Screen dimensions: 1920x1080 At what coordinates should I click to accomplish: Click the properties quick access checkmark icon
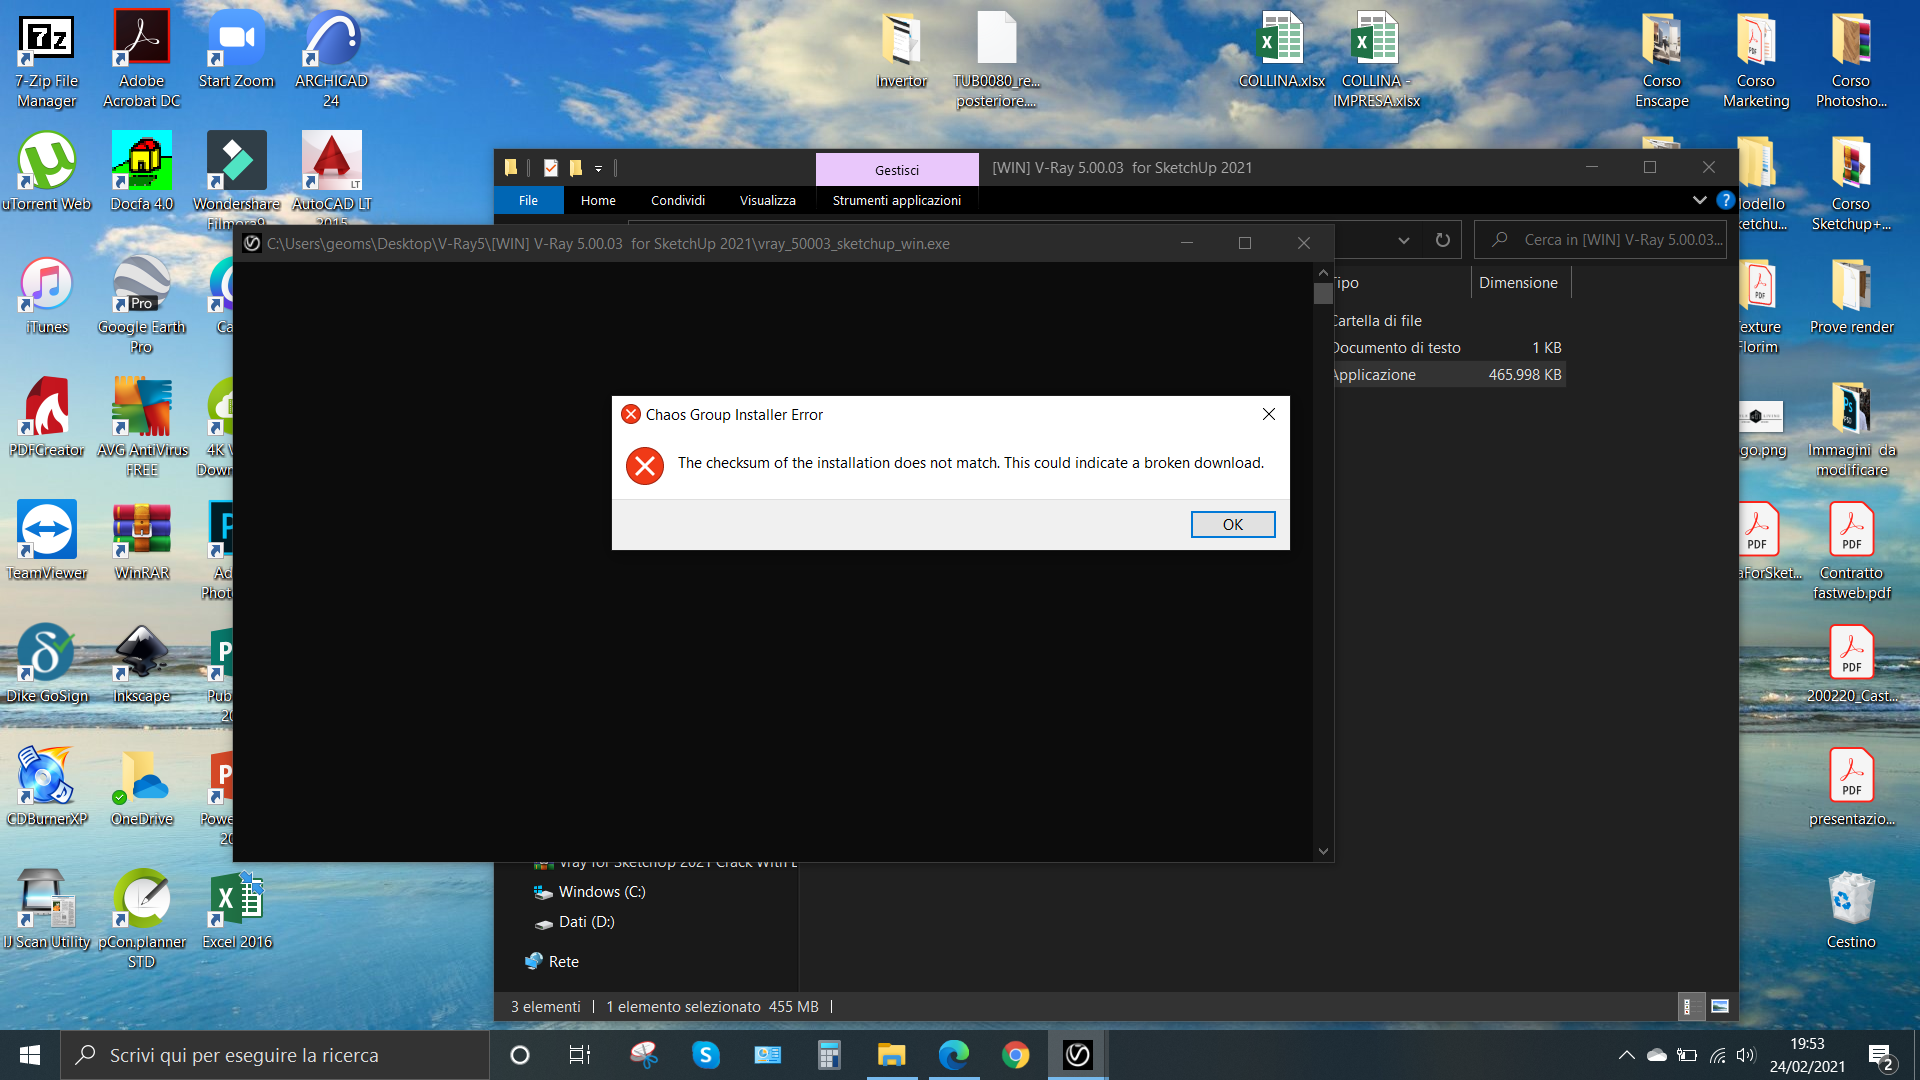tap(550, 168)
